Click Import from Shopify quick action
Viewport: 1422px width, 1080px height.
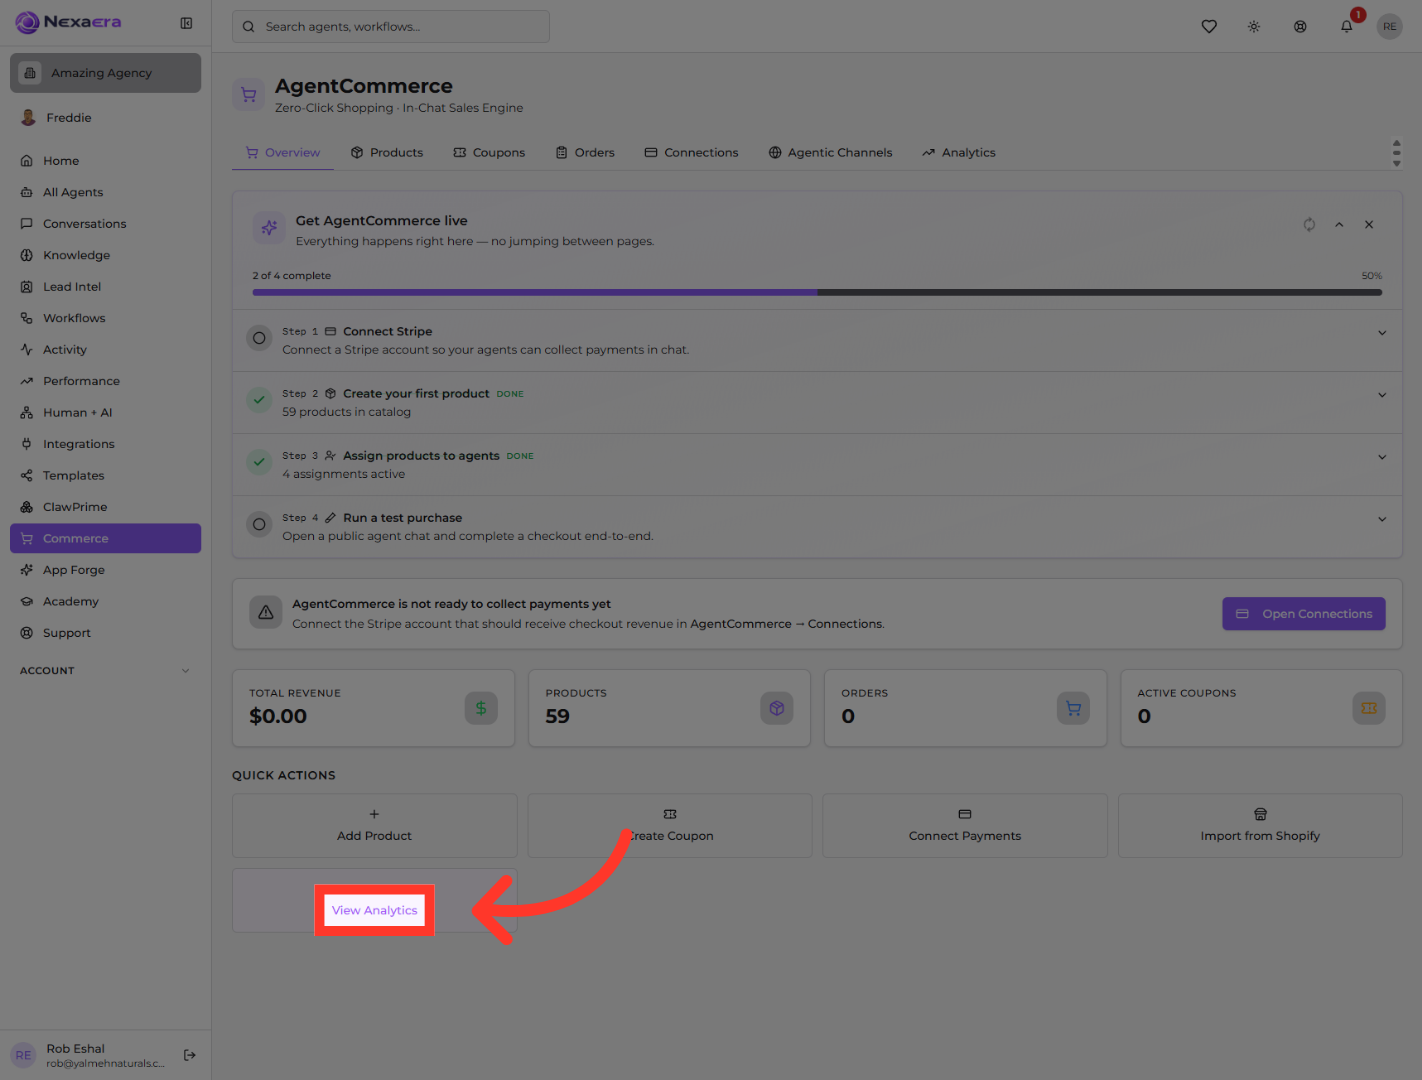coord(1260,825)
